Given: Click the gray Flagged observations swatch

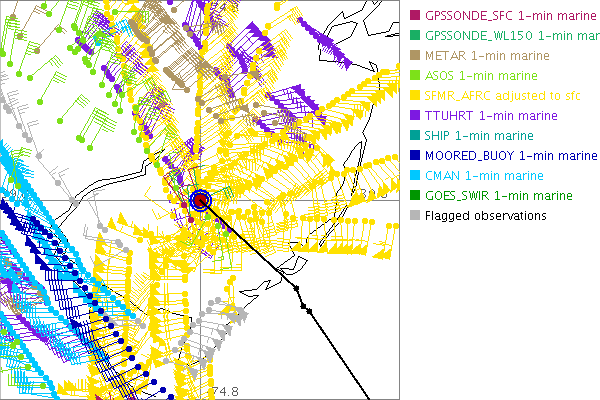Looking at the screenshot, I should [415, 215].
